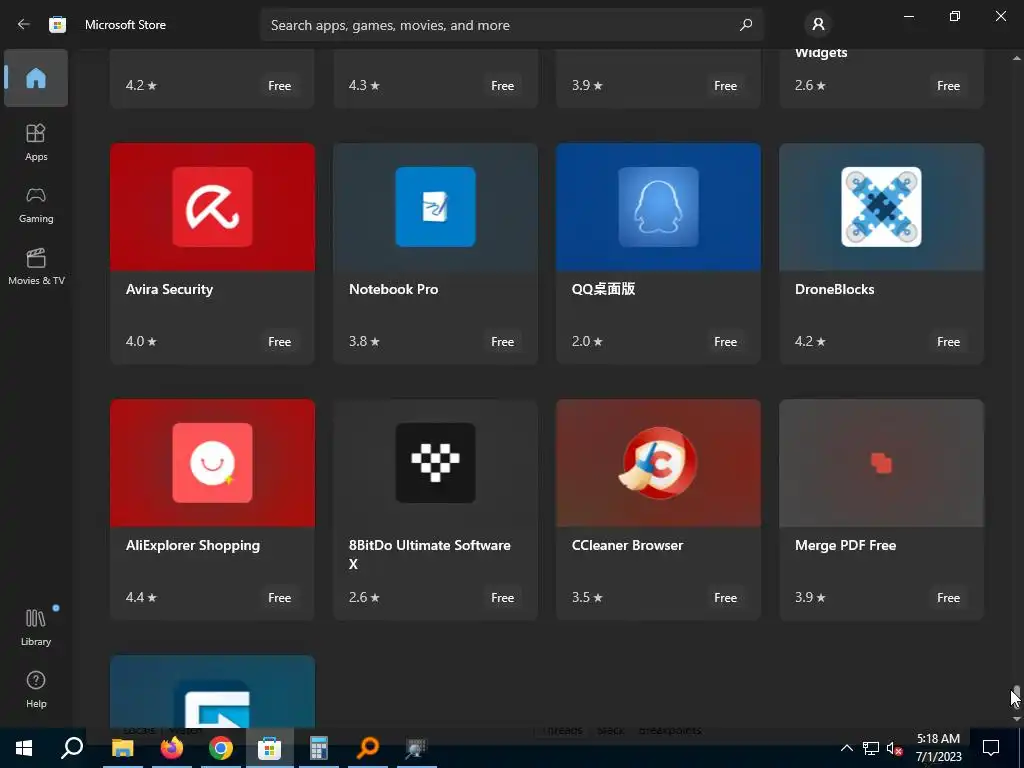The width and height of the screenshot is (1024, 768).
Task: Open the Notebook Pro app icon
Action: 436,206
